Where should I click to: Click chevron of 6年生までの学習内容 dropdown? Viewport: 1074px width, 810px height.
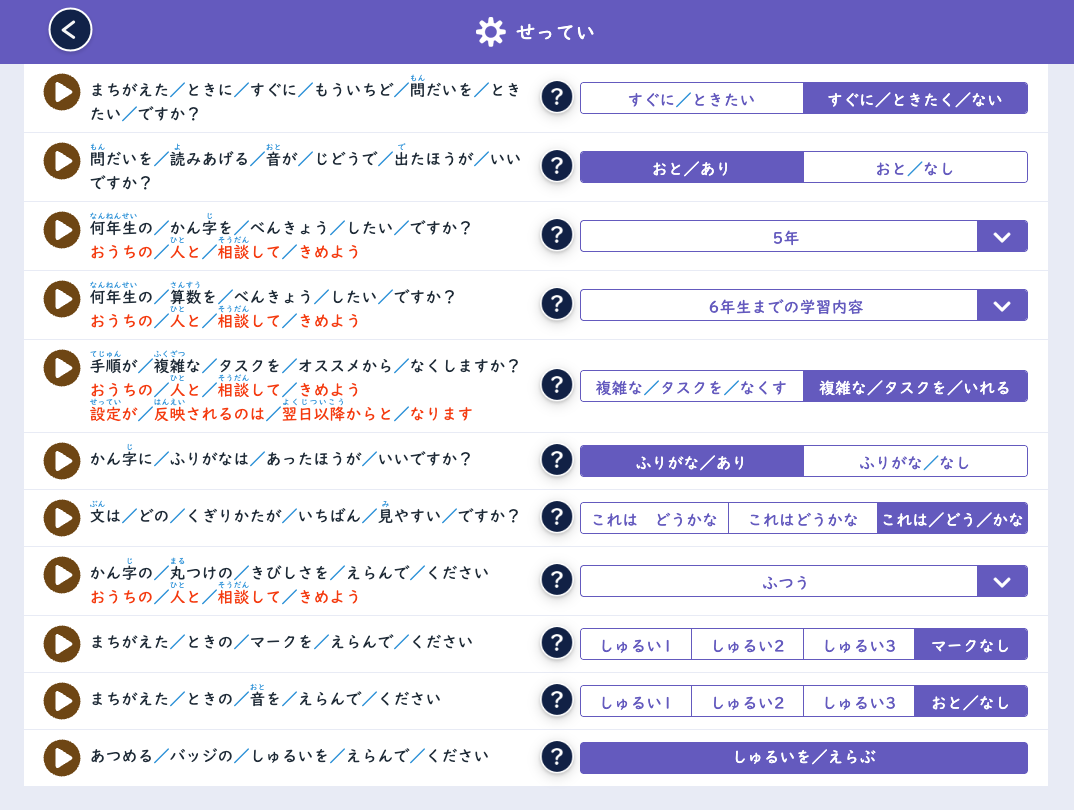tap(1002, 305)
